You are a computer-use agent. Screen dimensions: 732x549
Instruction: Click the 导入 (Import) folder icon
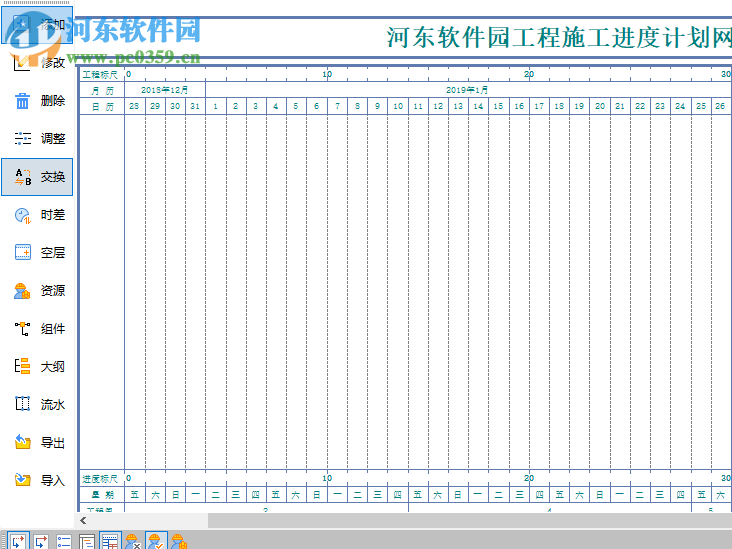click(x=22, y=480)
